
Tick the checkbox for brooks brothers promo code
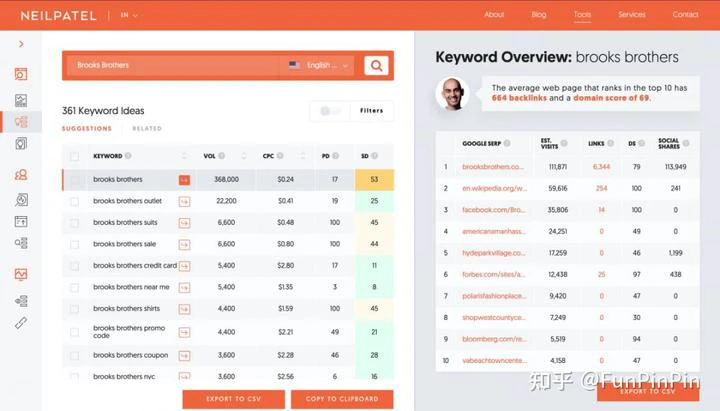(x=74, y=332)
